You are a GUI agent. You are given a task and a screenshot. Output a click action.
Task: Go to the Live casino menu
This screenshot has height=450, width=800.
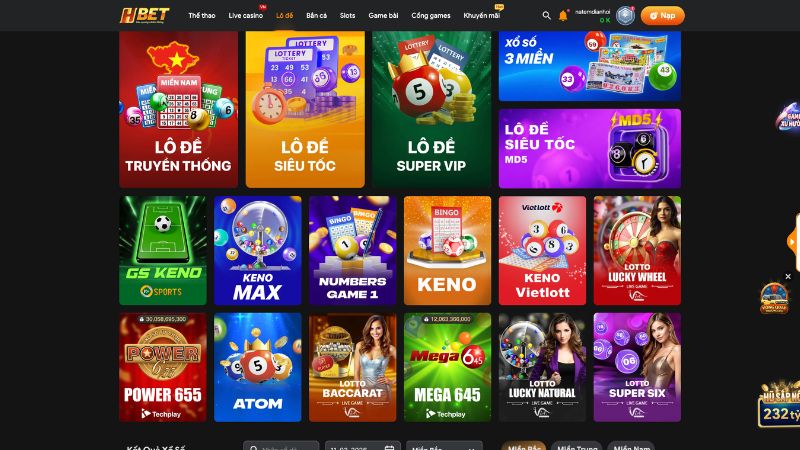tap(245, 16)
